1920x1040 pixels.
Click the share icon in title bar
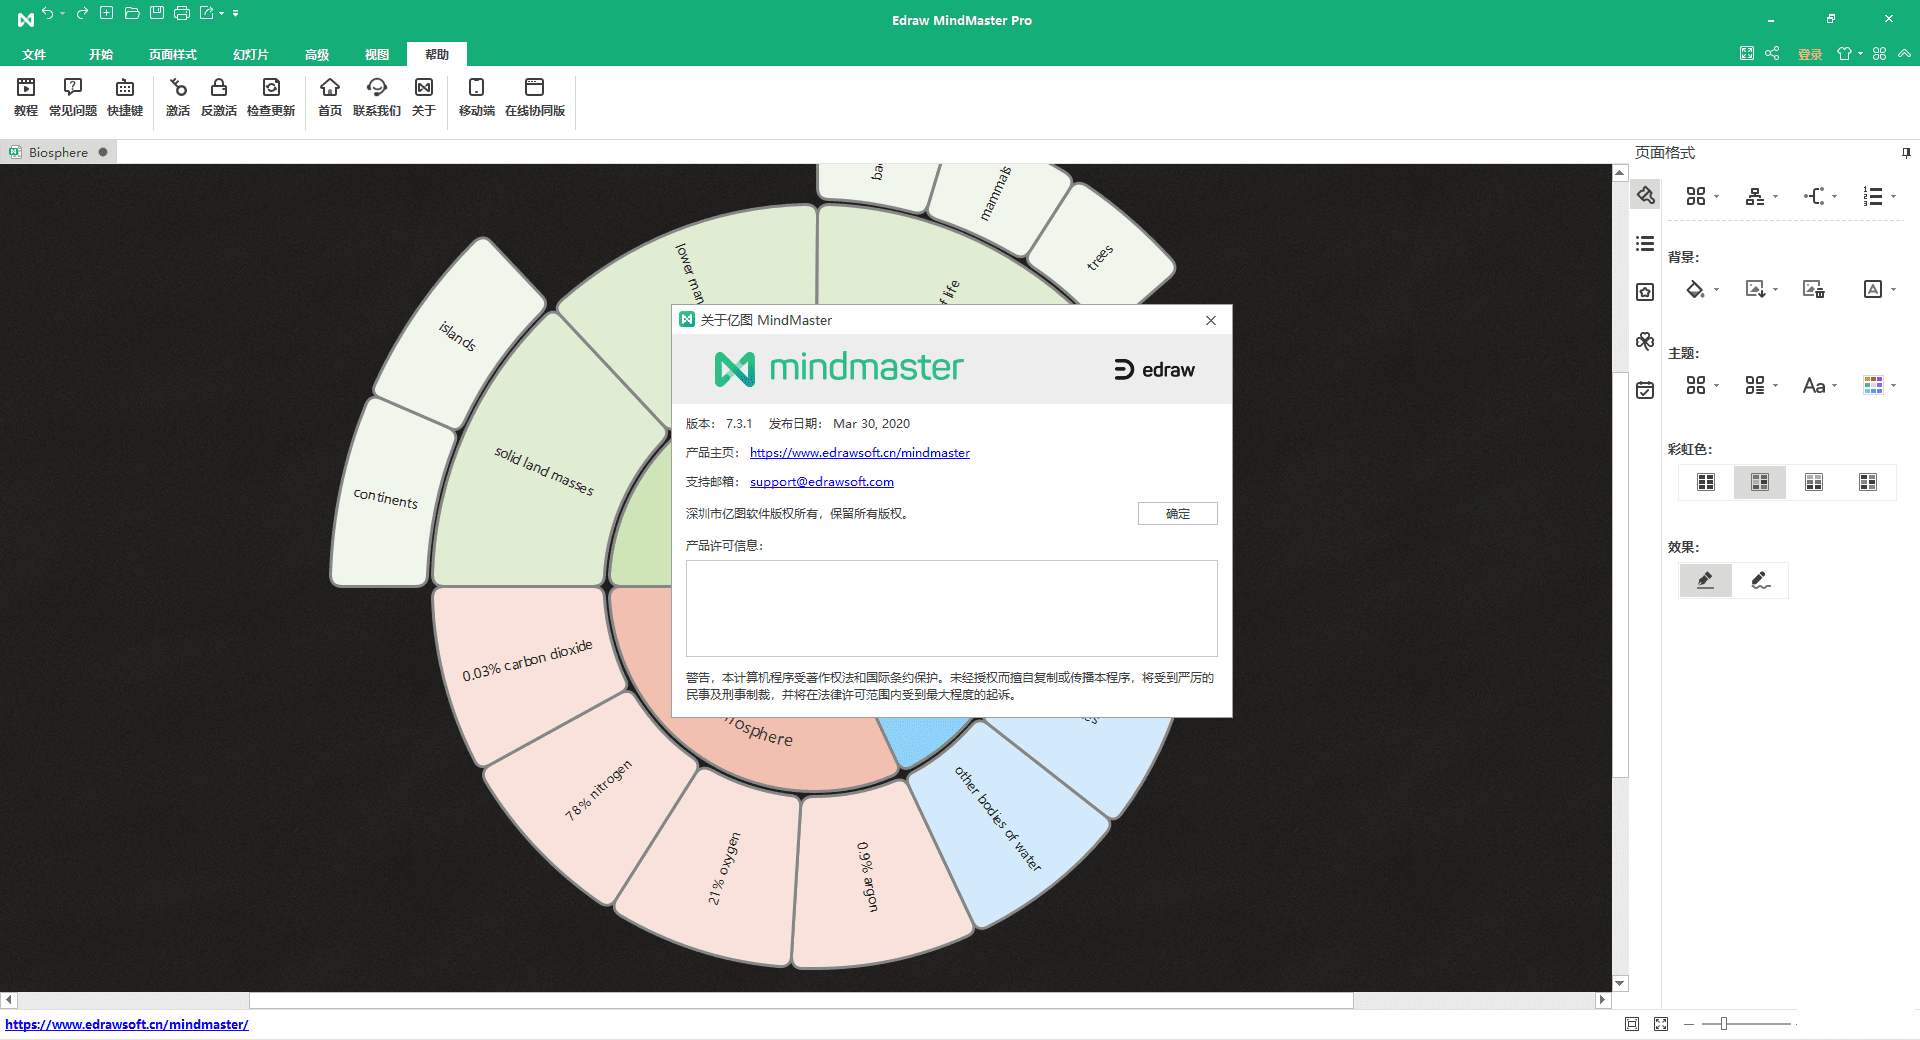pyautogui.click(x=1772, y=54)
